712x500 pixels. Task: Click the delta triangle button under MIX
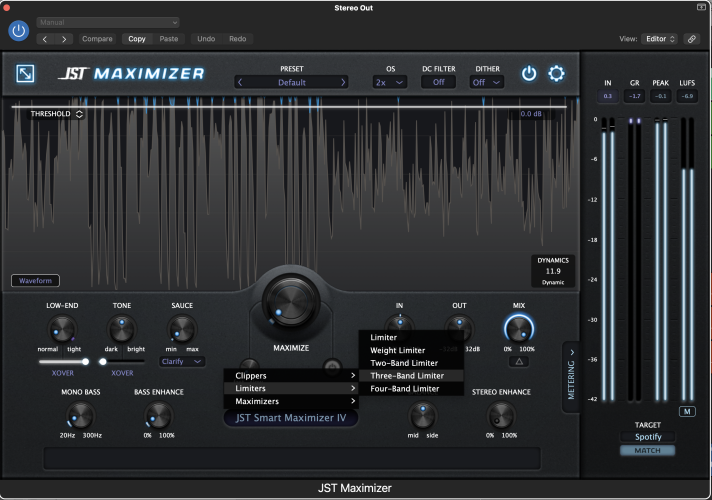click(519, 361)
